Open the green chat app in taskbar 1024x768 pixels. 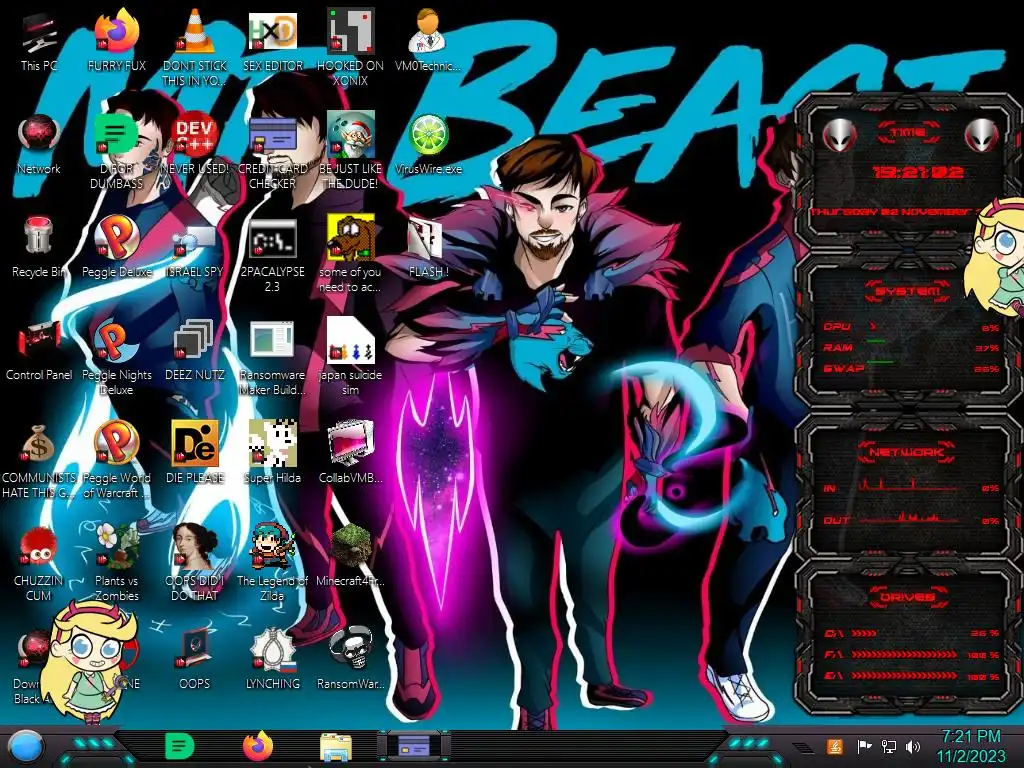coord(180,746)
